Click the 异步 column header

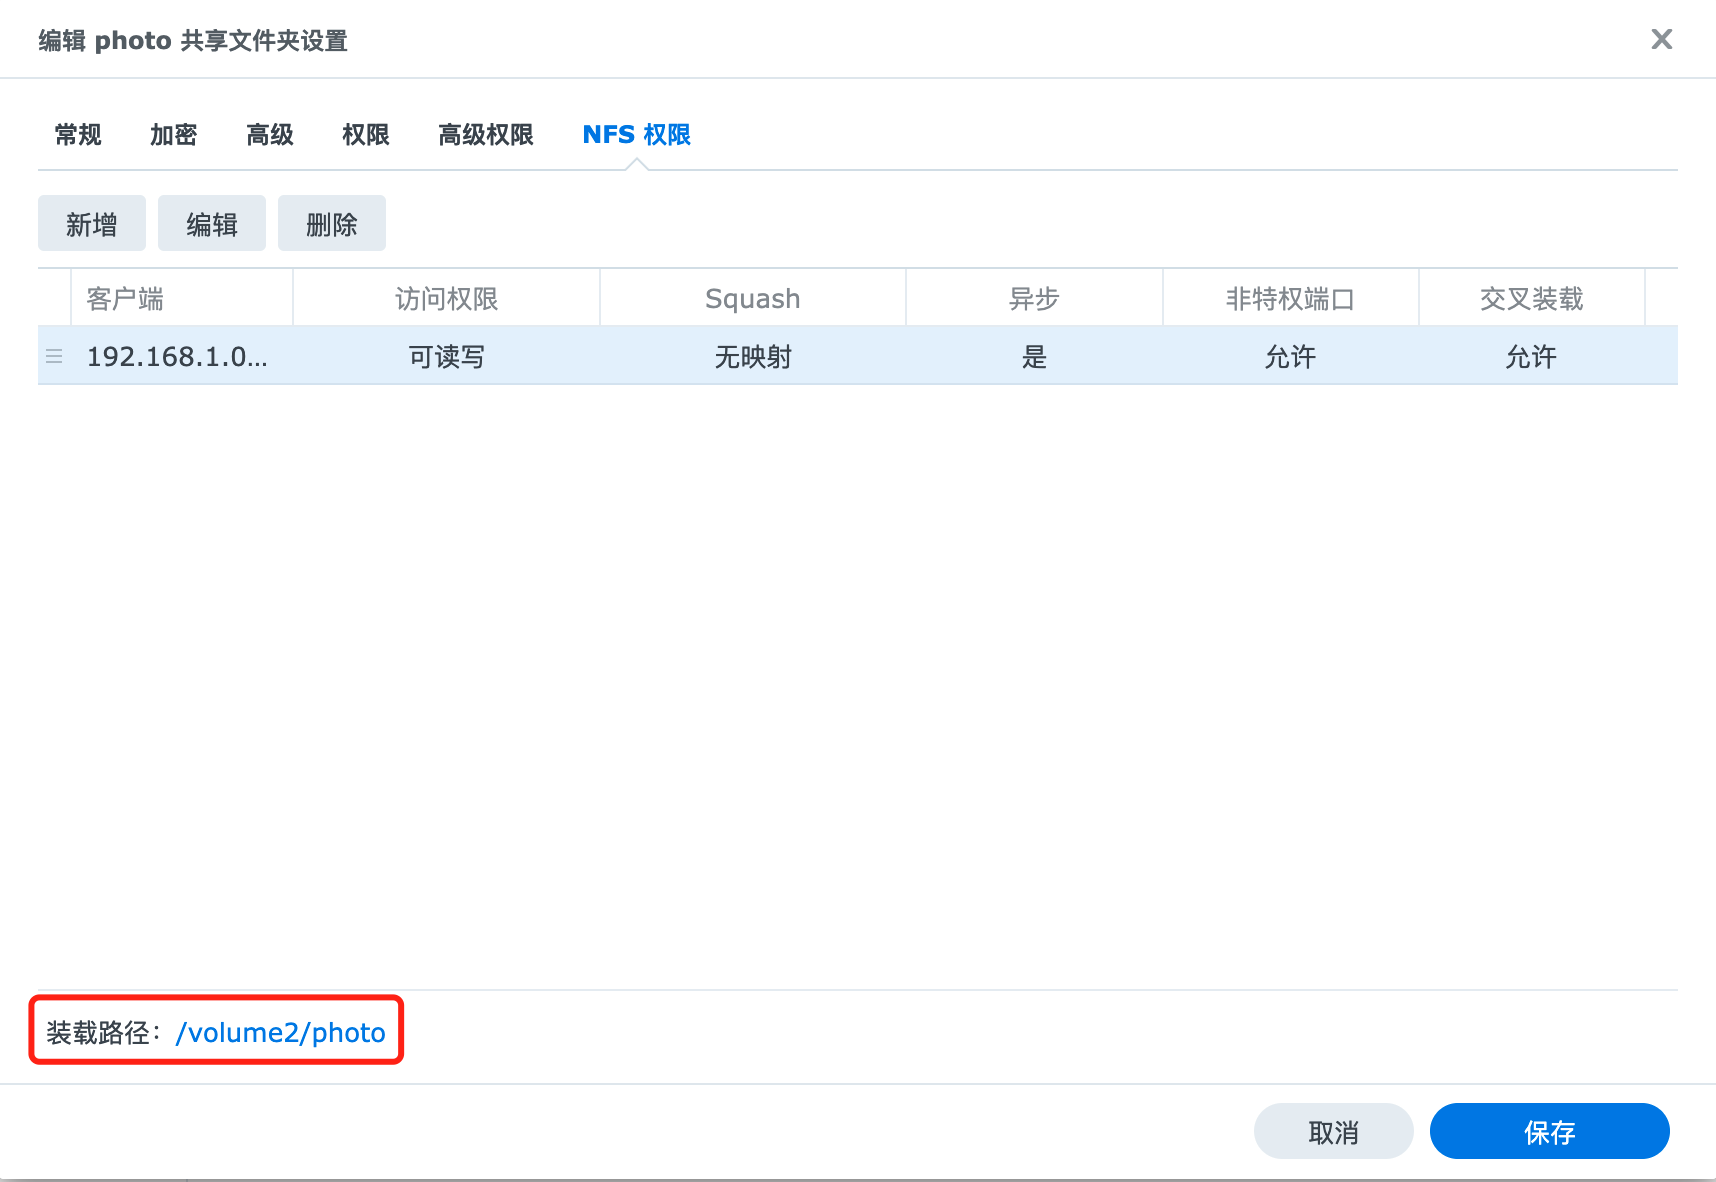click(x=1034, y=298)
